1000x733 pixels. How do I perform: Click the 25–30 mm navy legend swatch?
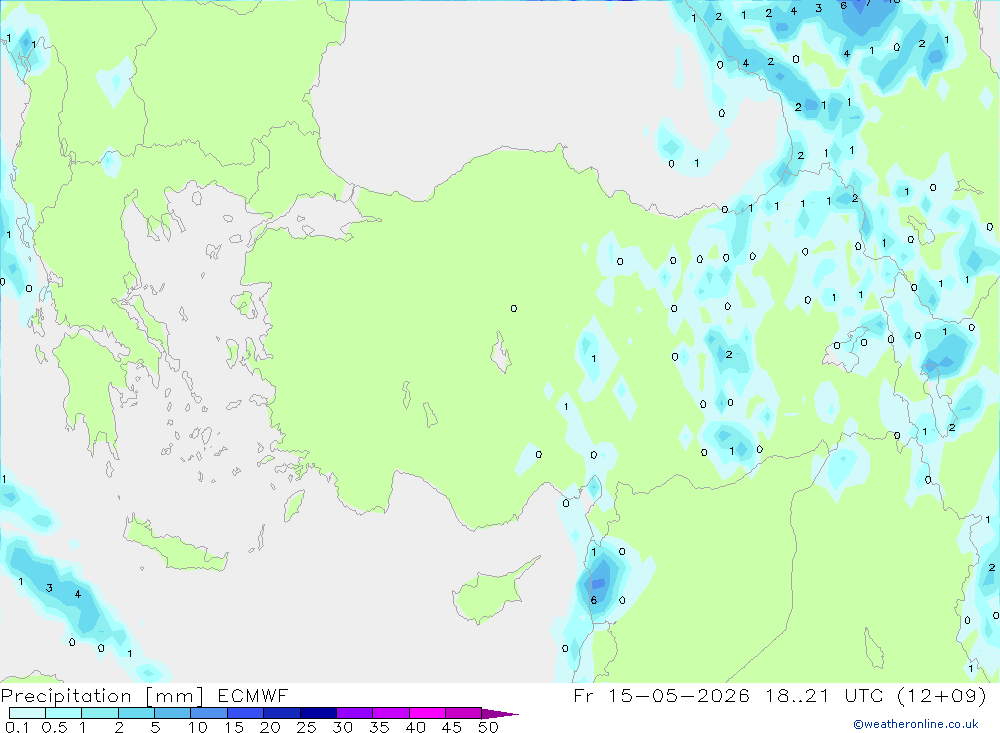318,713
